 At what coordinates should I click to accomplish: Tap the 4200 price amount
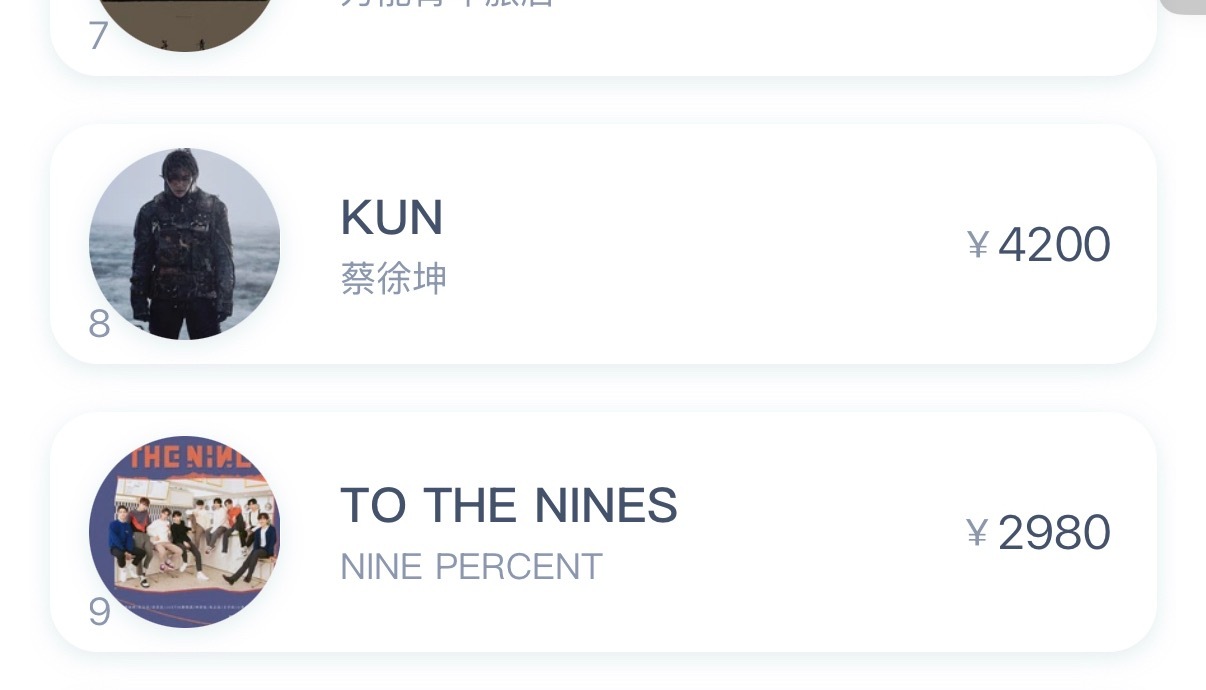(x=1054, y=245)
